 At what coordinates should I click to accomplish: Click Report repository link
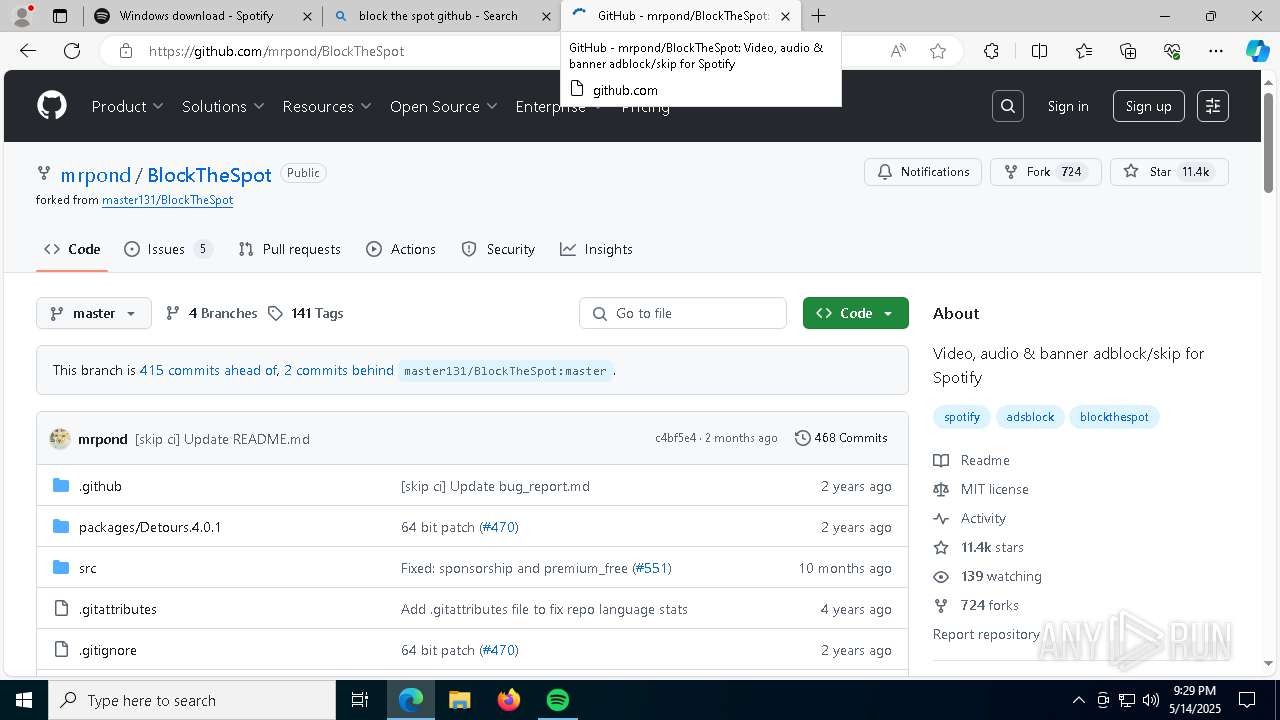coord(986,634)
